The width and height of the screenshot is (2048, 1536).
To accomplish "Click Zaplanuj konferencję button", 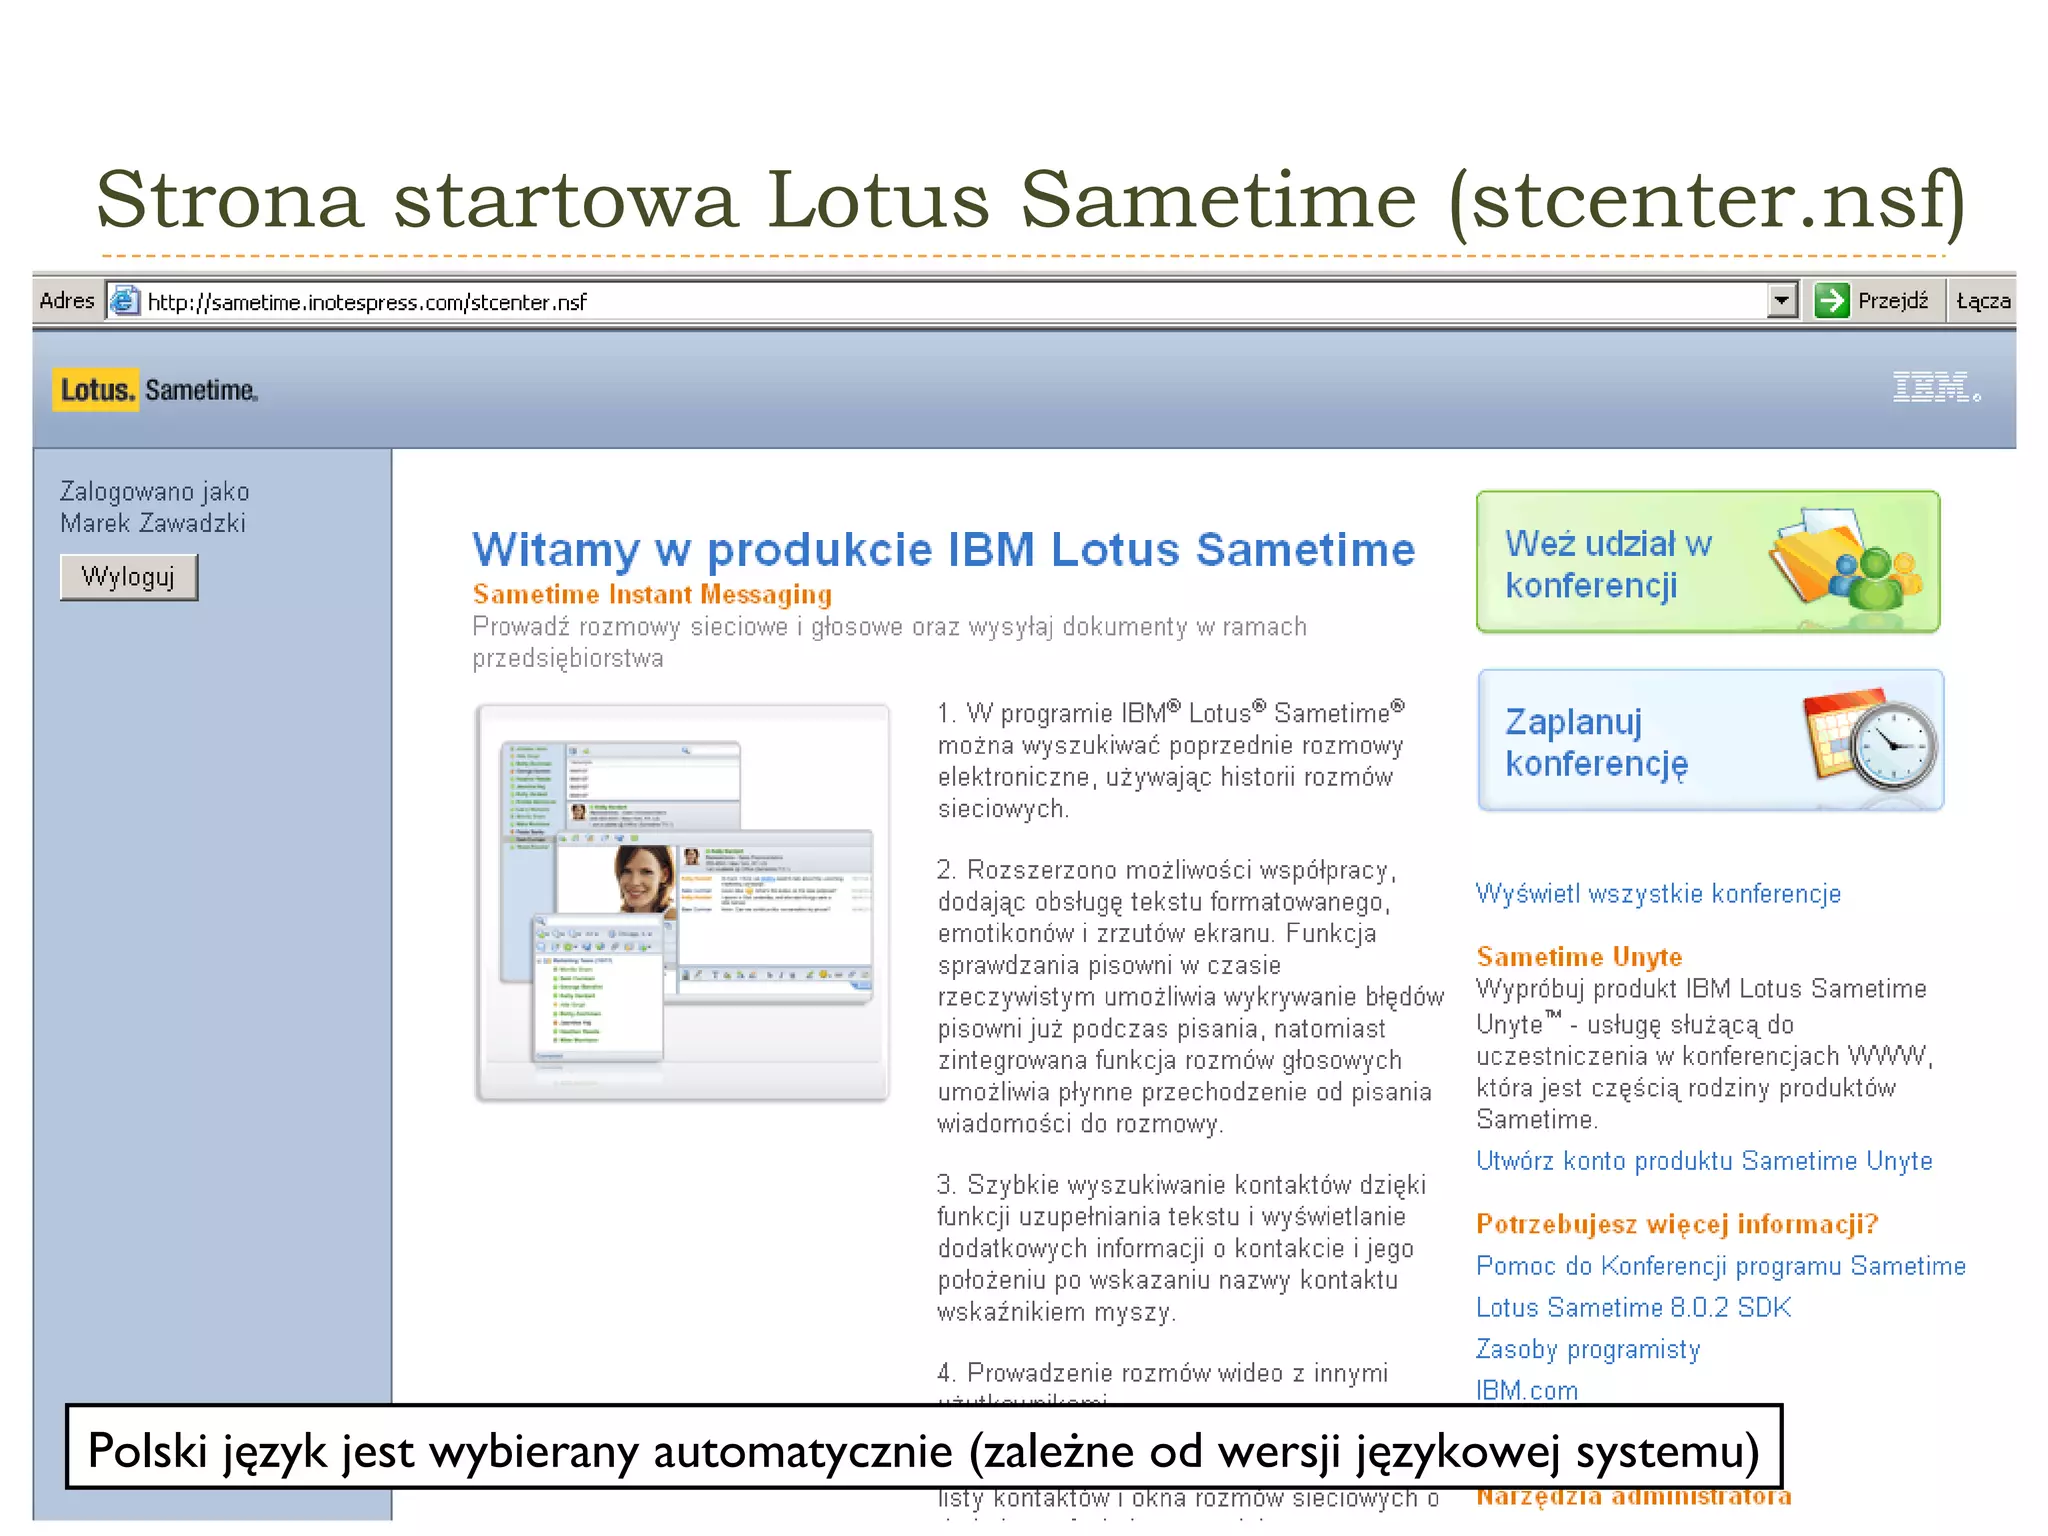I will point(1710,740).
